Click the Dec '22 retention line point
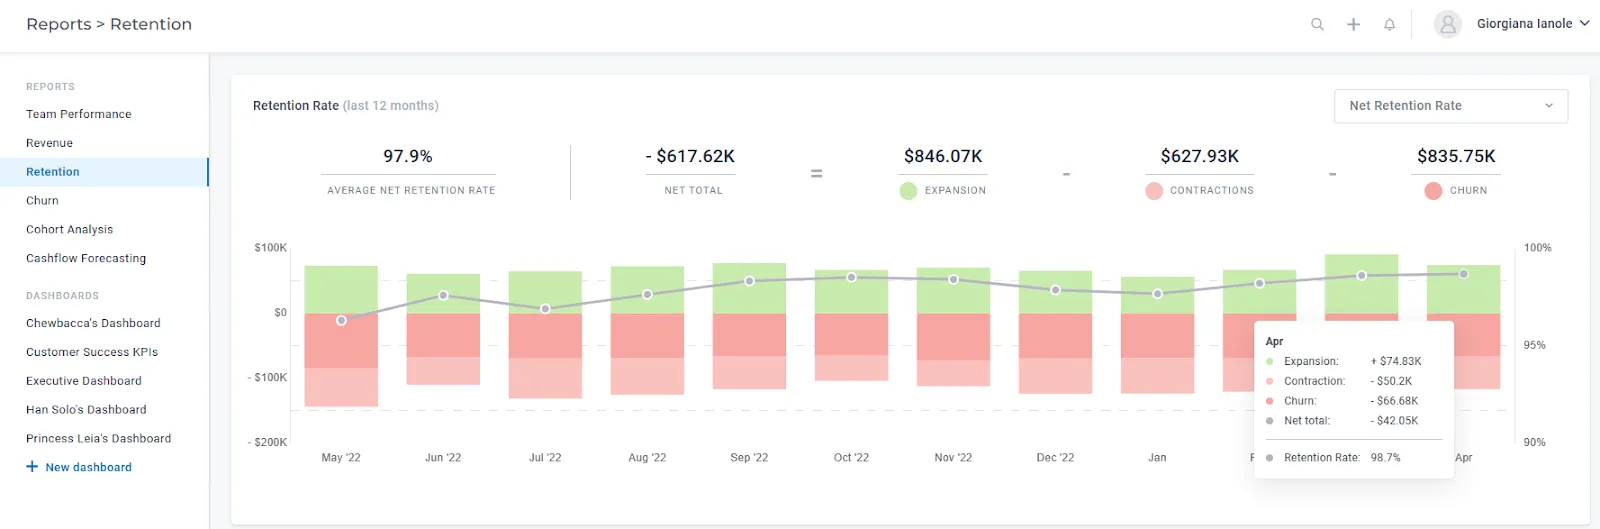 [x=1055, y=290]
